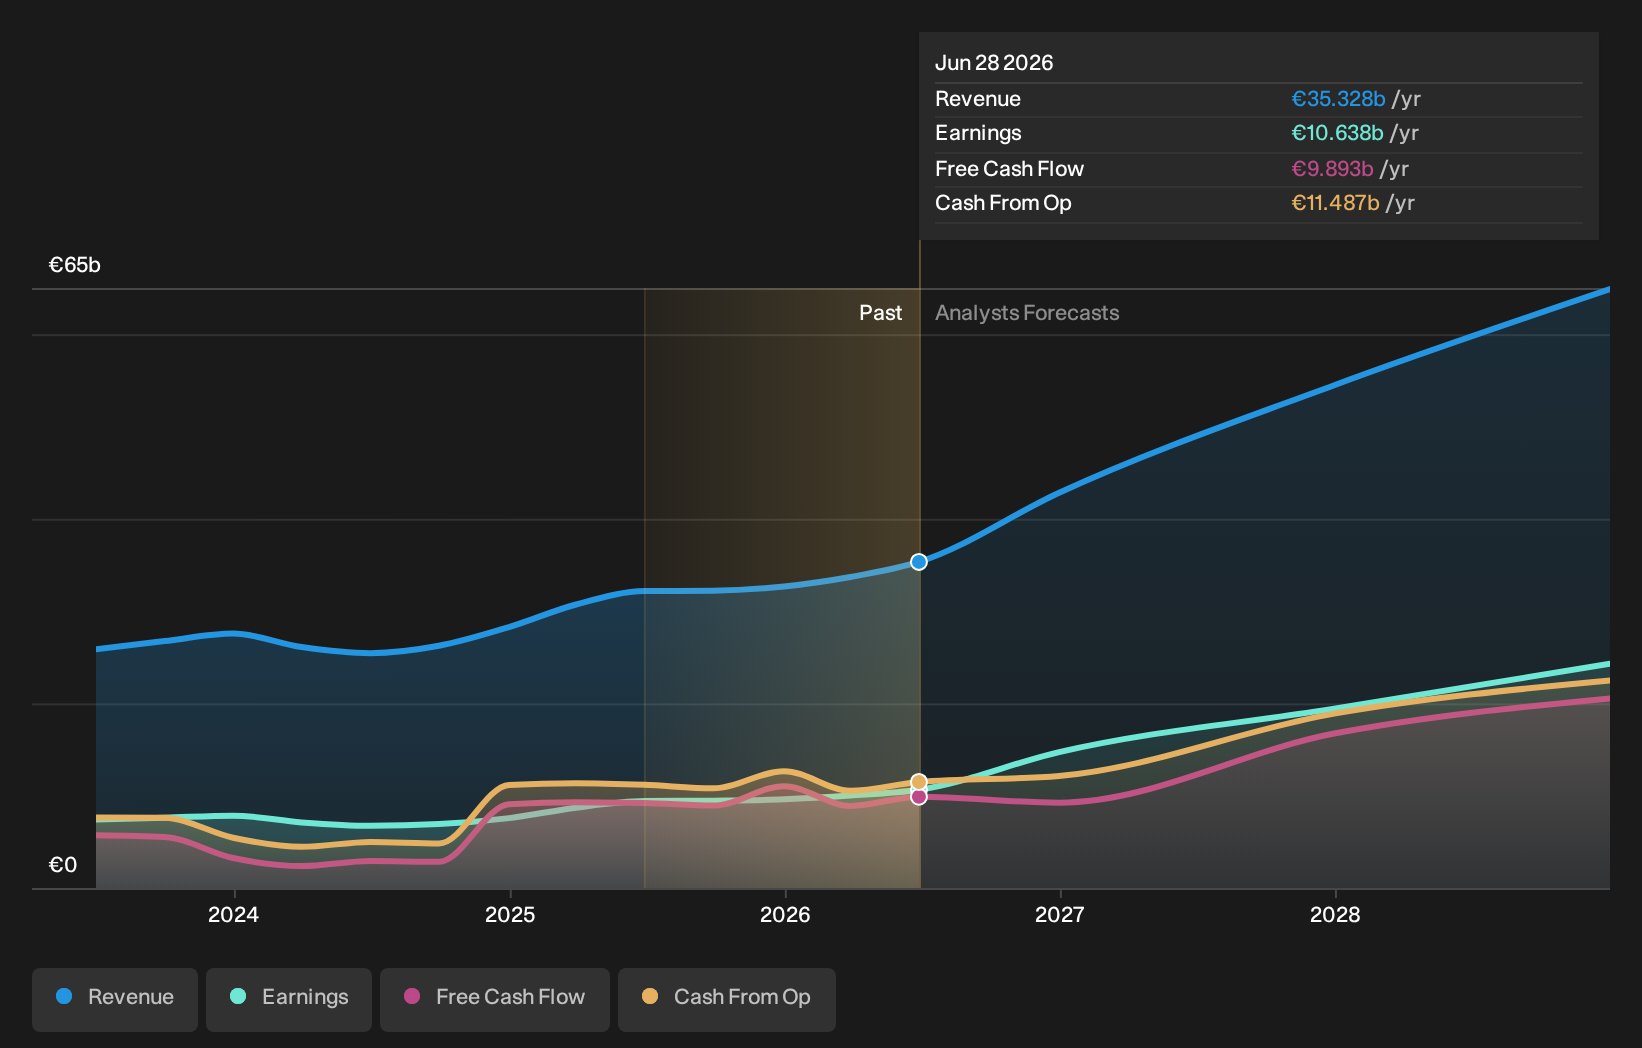Toggle the Free Cash Flow legend button
Viewport: 1642px width, 1048px height.
[x=495, y=999]
